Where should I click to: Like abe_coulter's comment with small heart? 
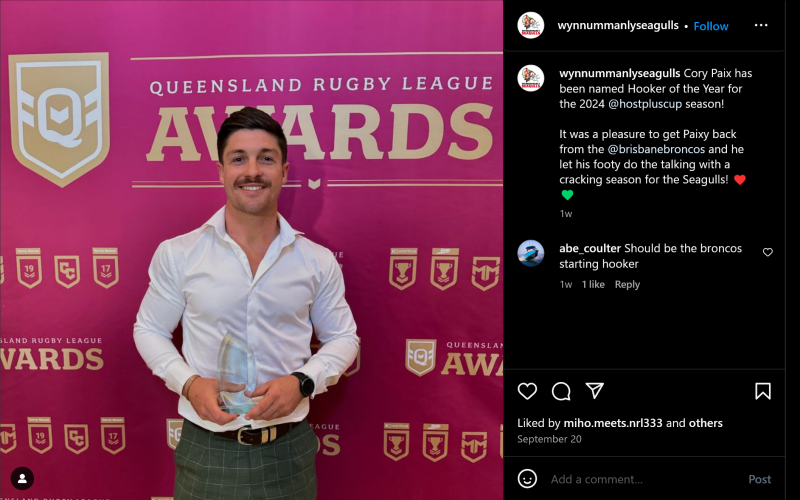767,252
